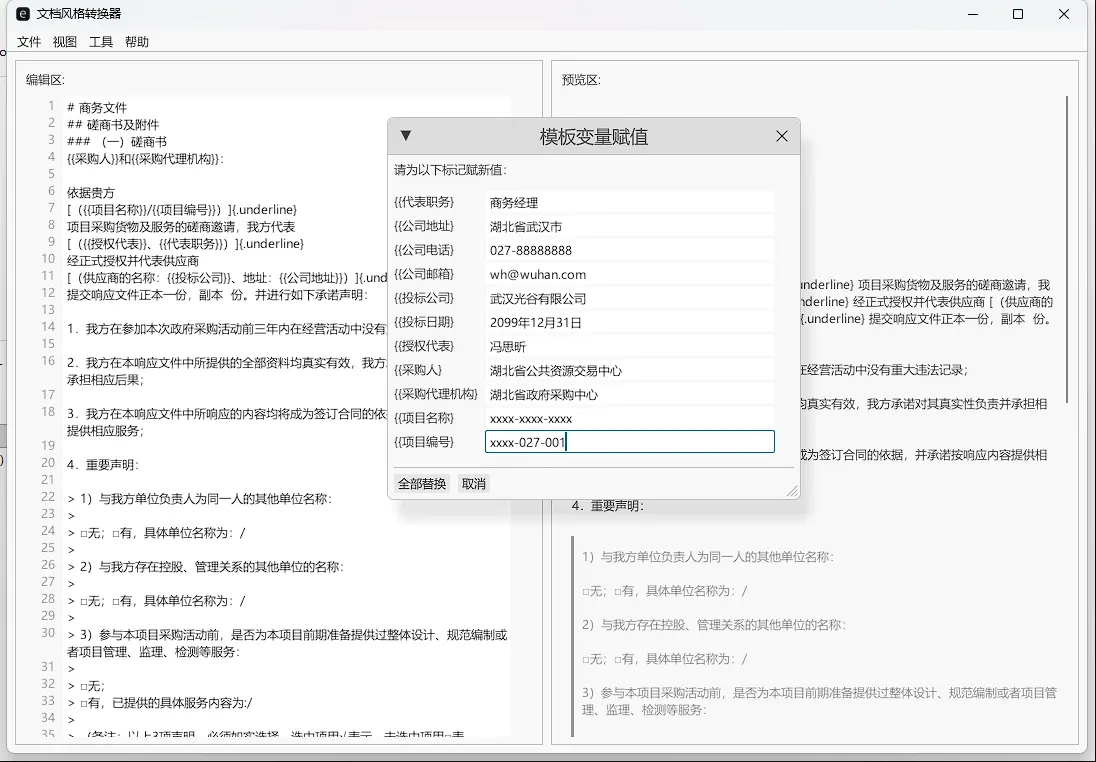Click the 代表职务 value field showing 商务经理

point(629,202)
